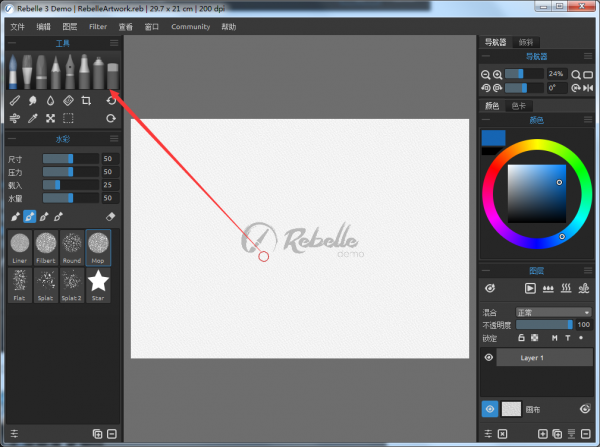600x447 pixels.
Task: Click the Transform arrows tool icon
Action: tap(51, 118)
